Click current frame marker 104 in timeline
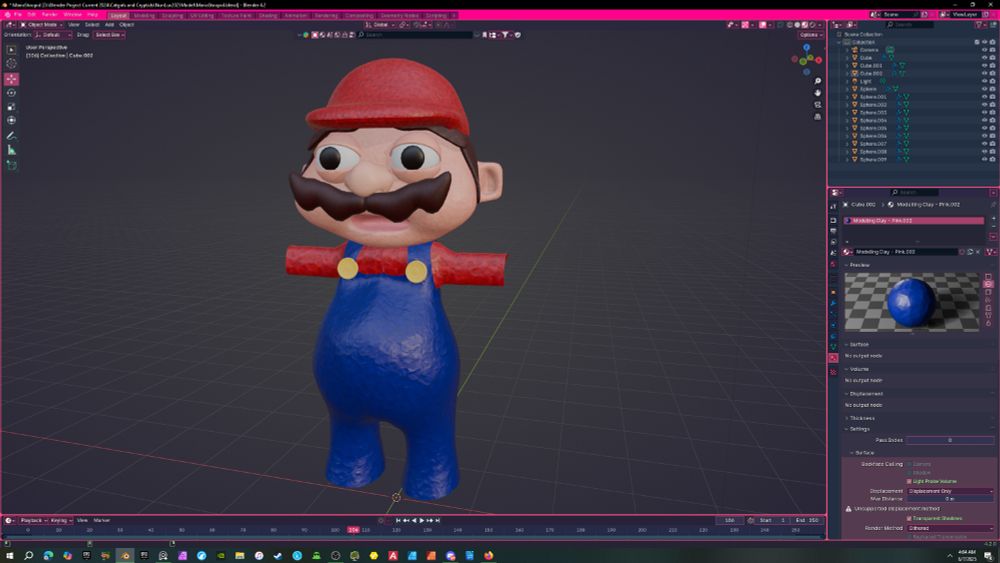This screenshot has width=1000, height=563. tap(353, 530)
